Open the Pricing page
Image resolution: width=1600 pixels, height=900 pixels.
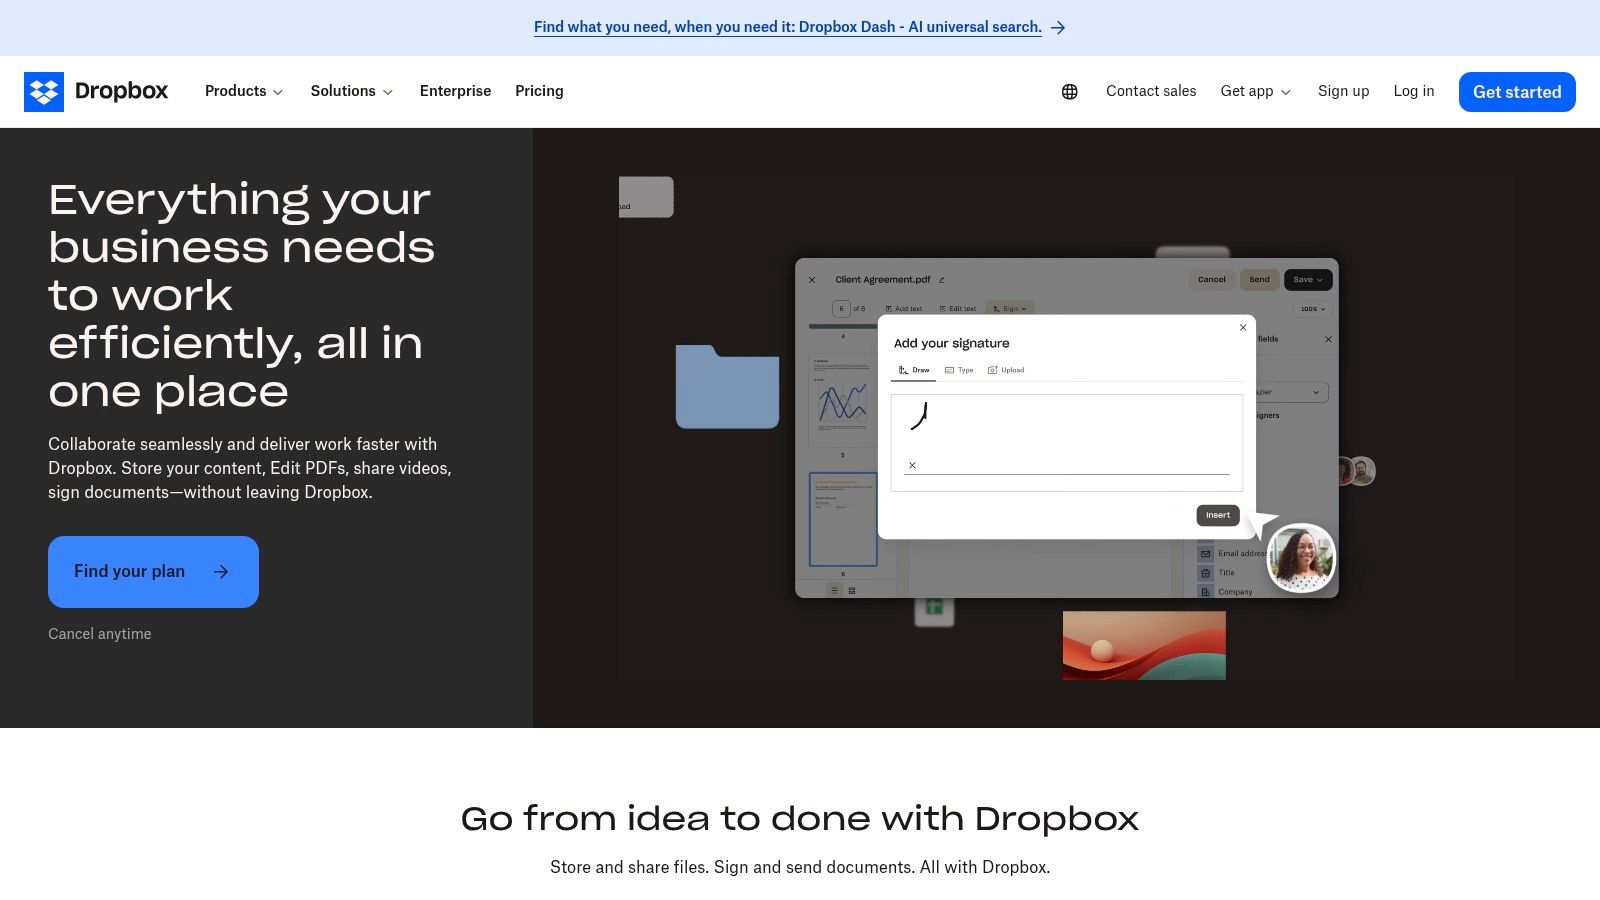click(x=539, y=91)
